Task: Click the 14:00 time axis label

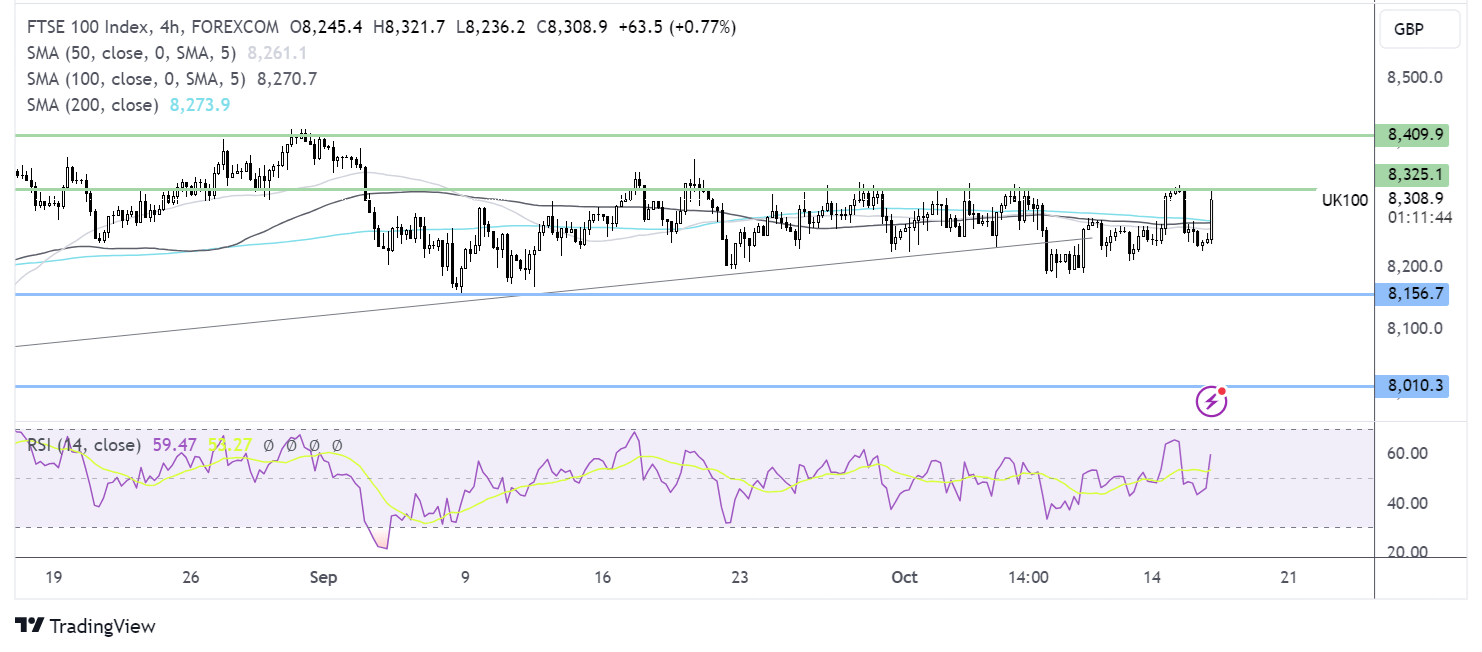Action: coord(1029,577)
